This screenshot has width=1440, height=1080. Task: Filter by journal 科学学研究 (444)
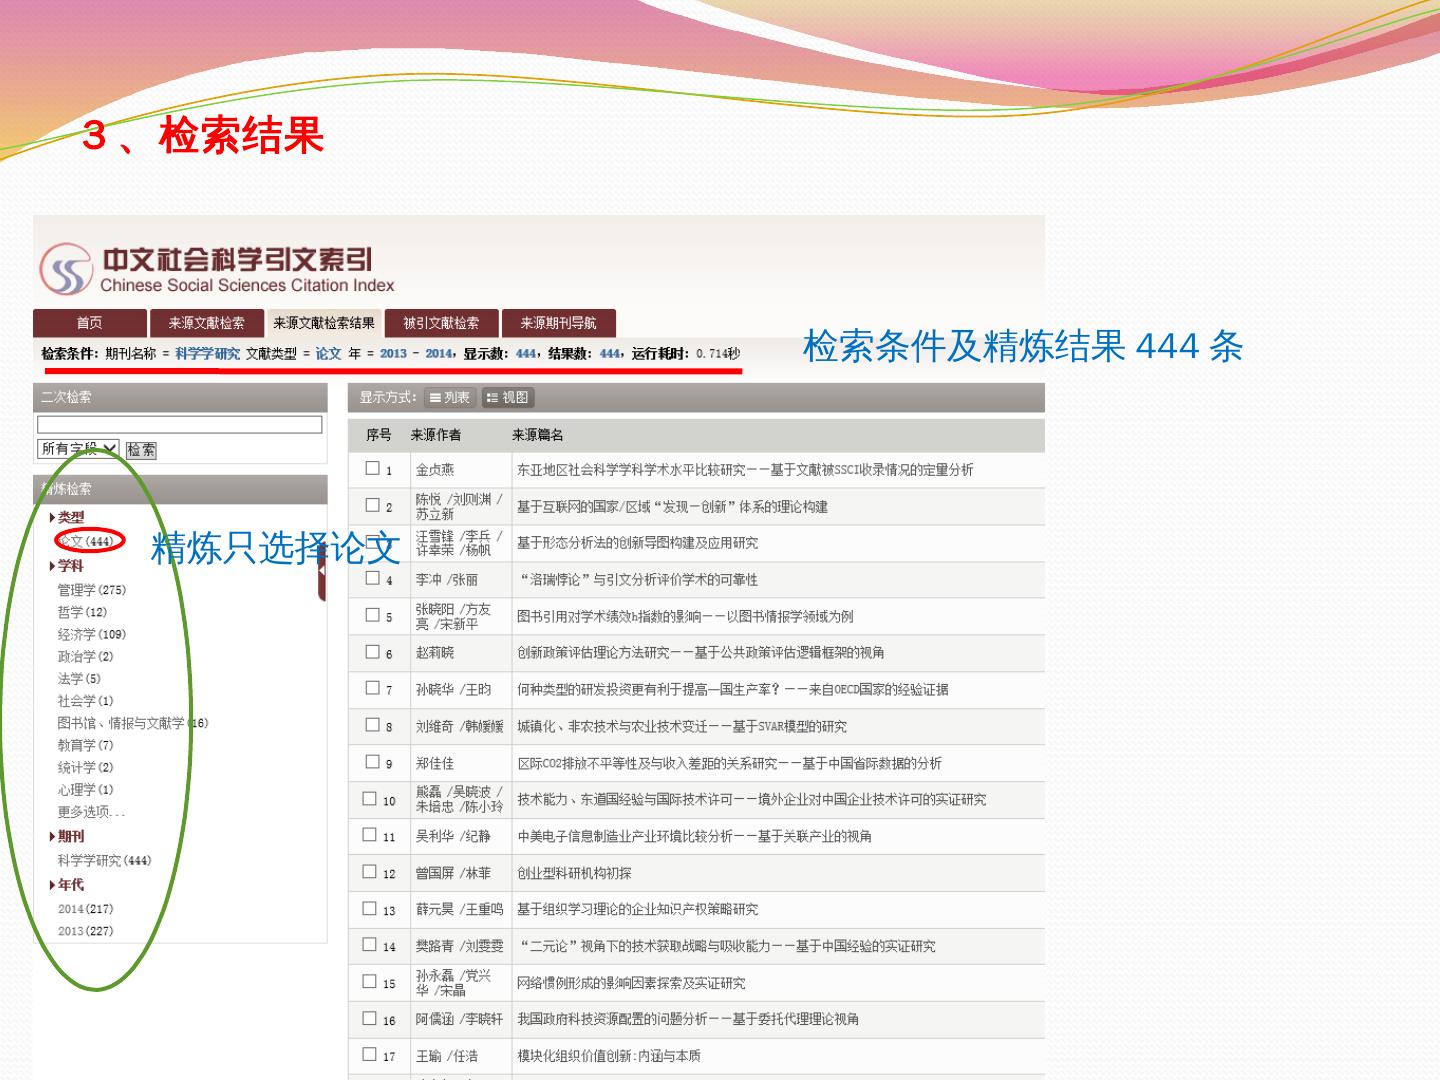(x=104, y=861)
